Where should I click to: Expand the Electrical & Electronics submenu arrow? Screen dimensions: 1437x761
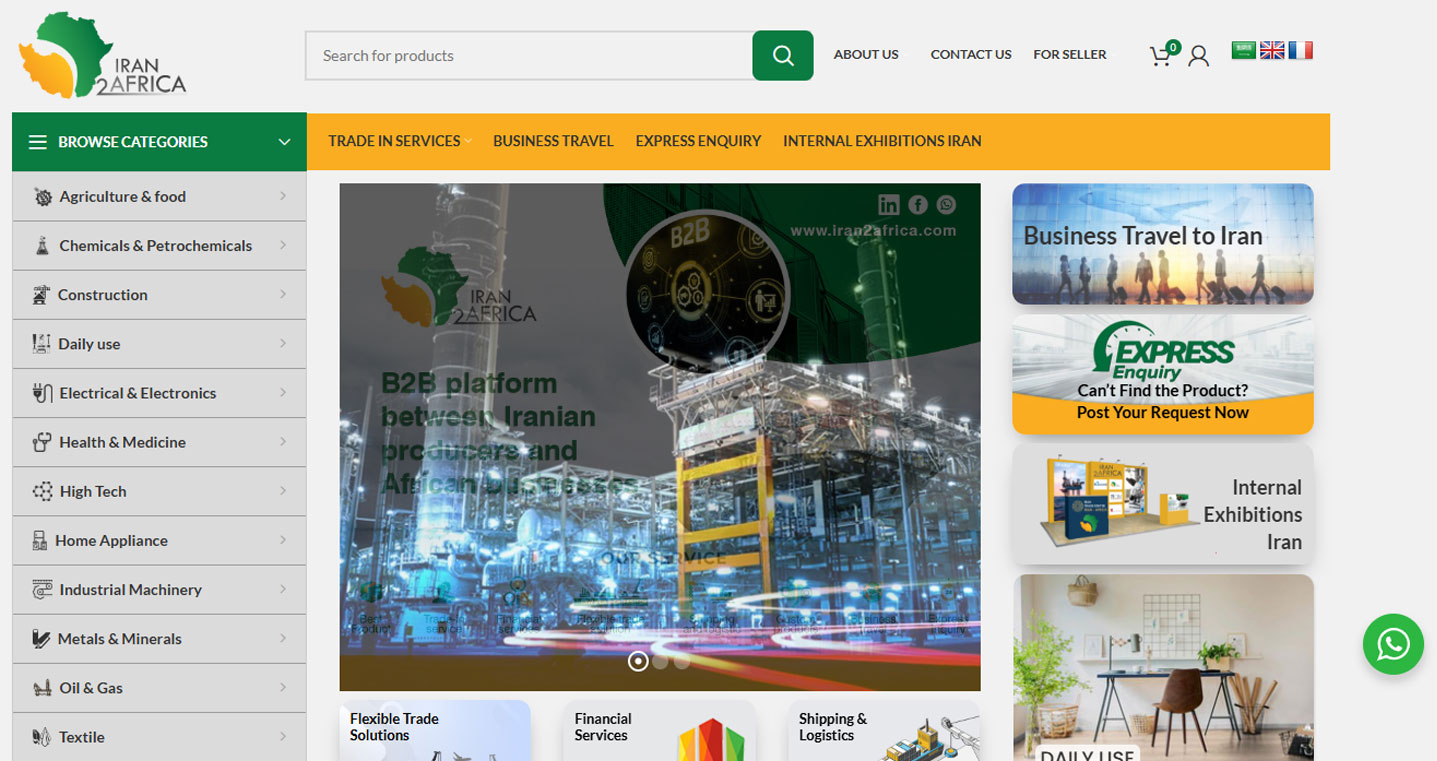tap(284, 393)
